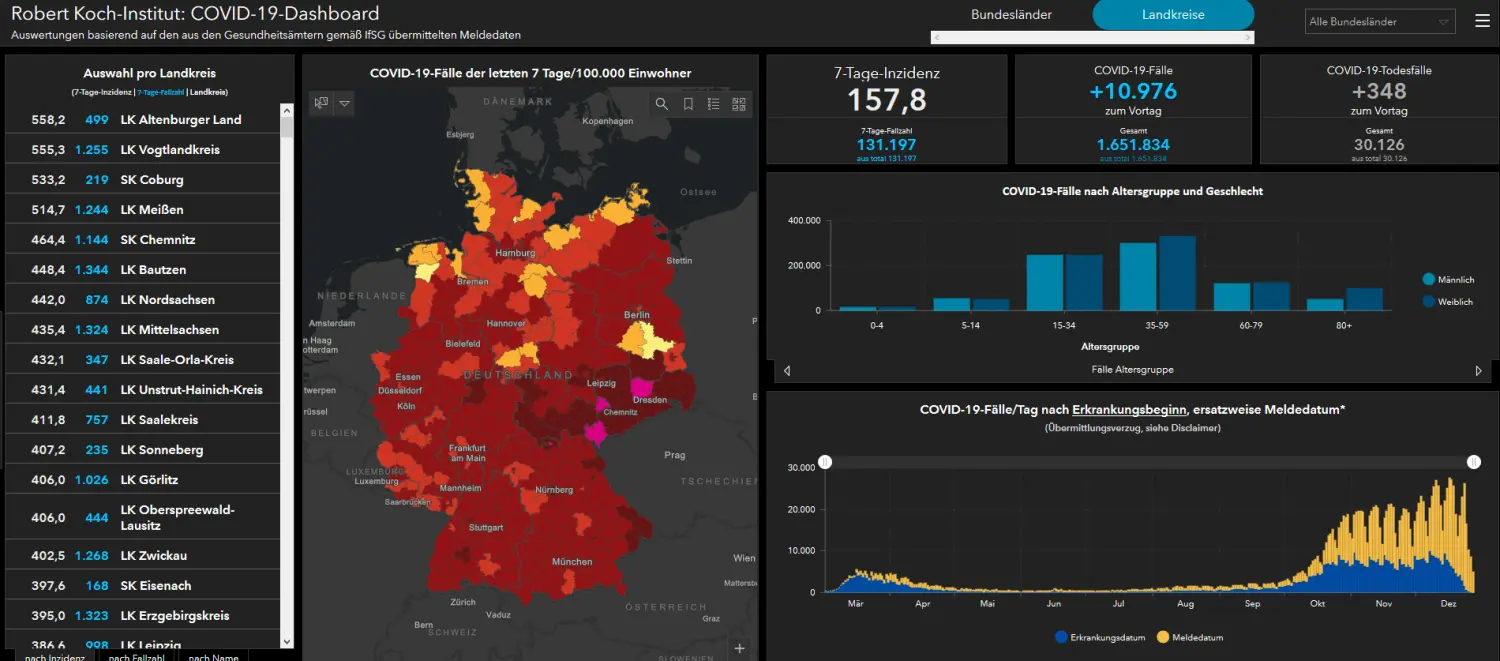The width and height of the screenshot is (1500, 661).
Task: Activate the map selection tool icon
Action: [x=322, y=103]
